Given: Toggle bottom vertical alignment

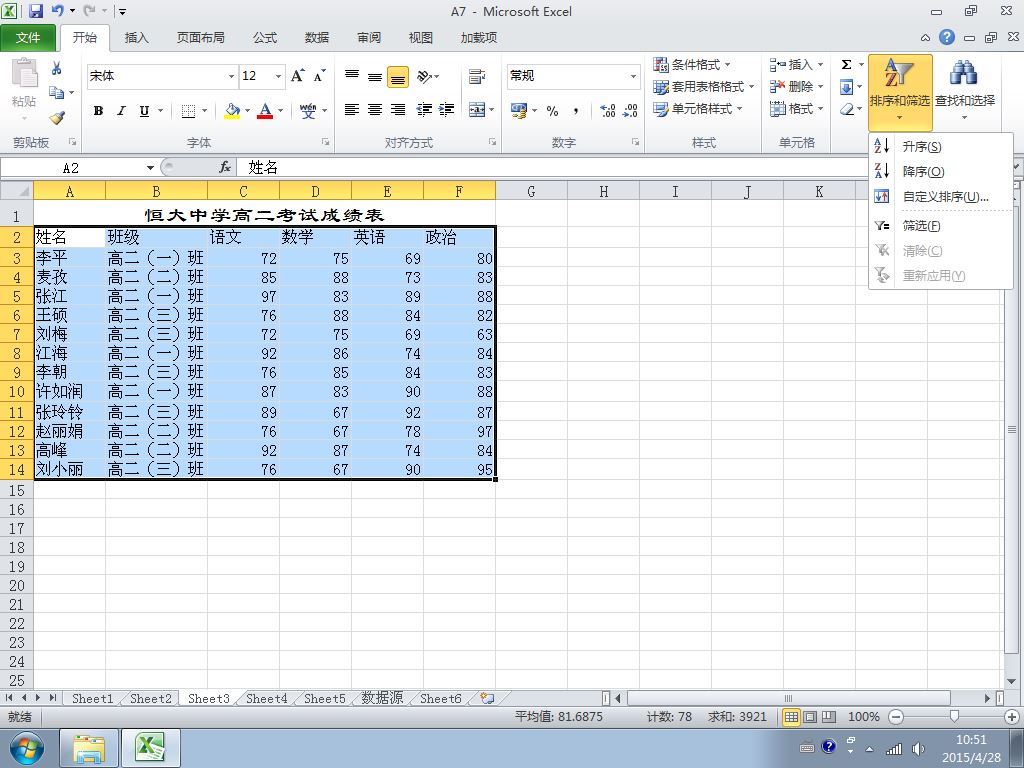Looking at the screenshot, I should [398, 76].
